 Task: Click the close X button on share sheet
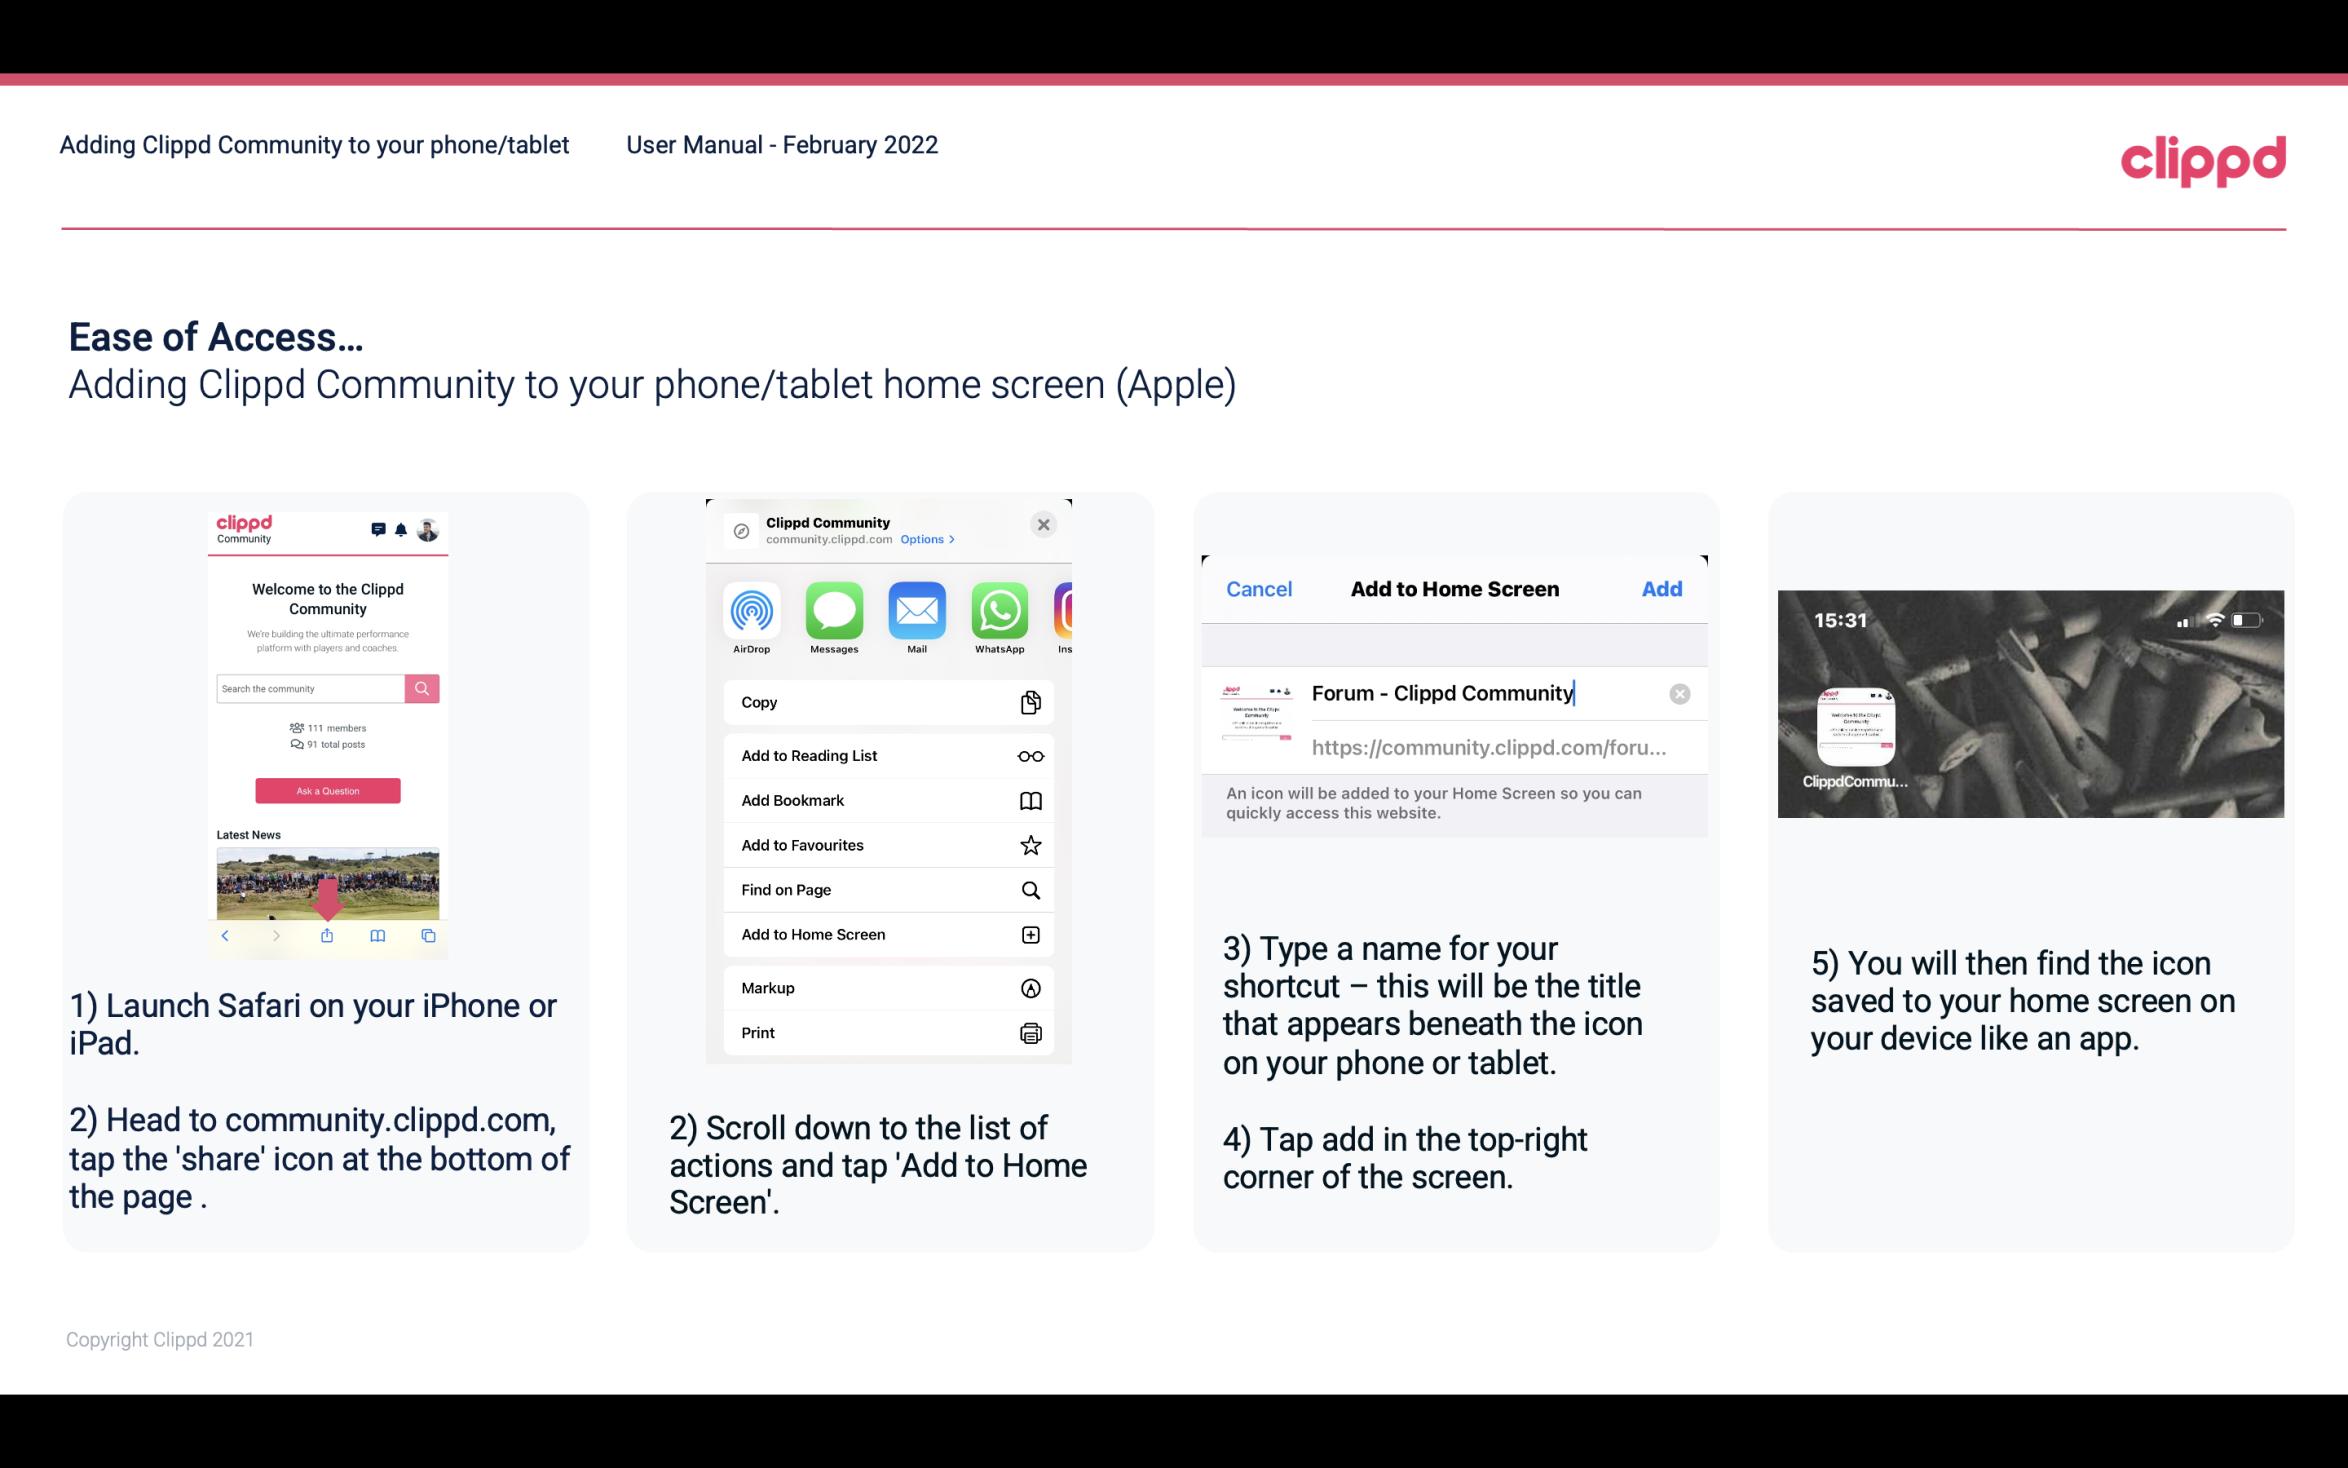pyautogui.click(x=1046, y=523)
